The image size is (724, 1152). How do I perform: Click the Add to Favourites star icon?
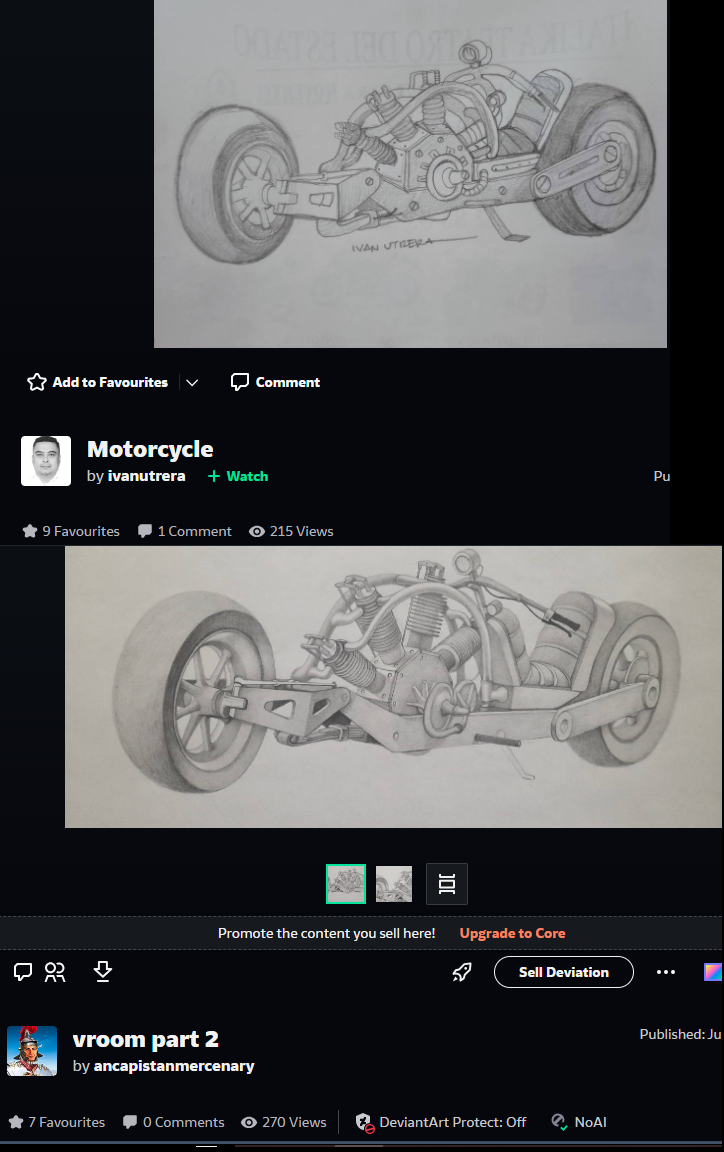37,382
